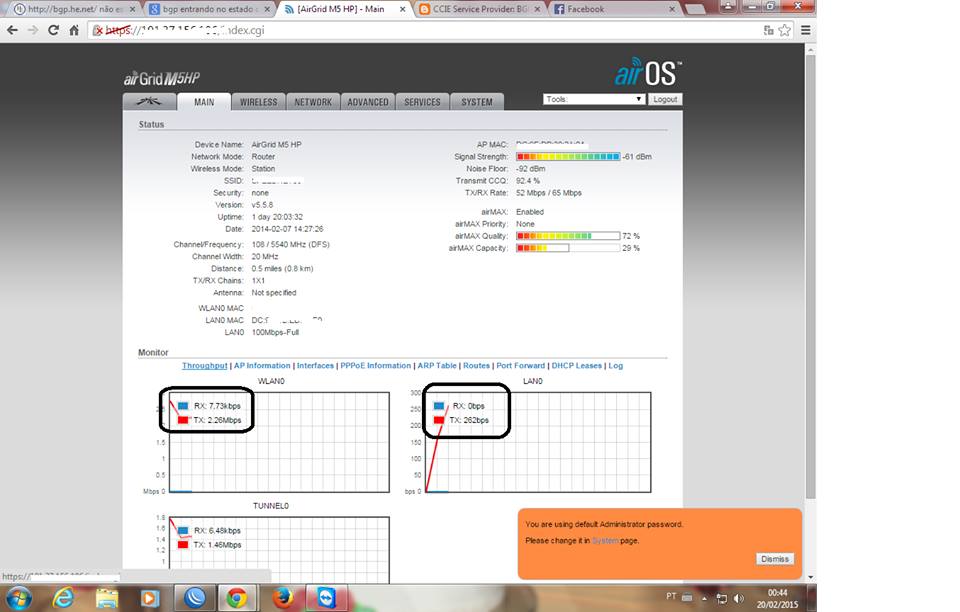Click the airMAX Quality bar
This screenshot has height=612, width=960.
[568, 236]
